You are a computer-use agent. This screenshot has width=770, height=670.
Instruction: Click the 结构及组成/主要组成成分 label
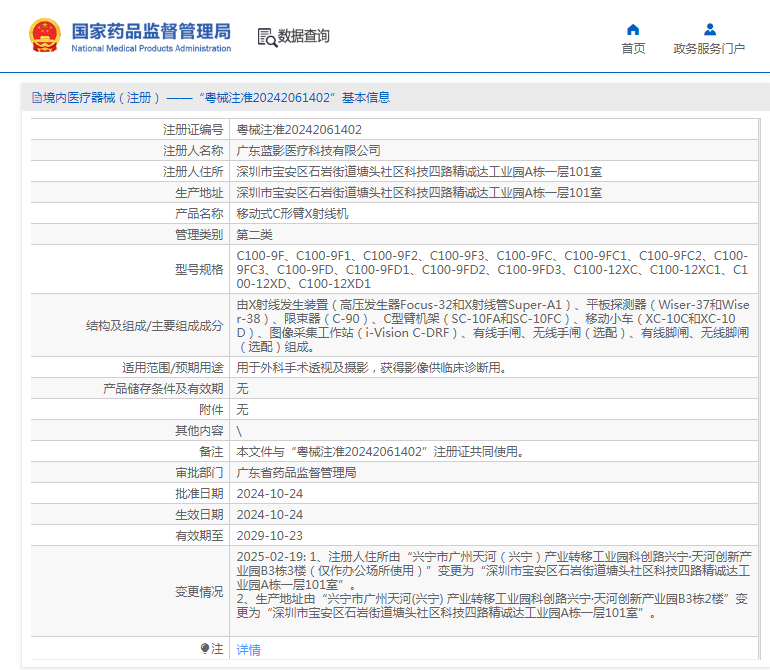[130, 326]
